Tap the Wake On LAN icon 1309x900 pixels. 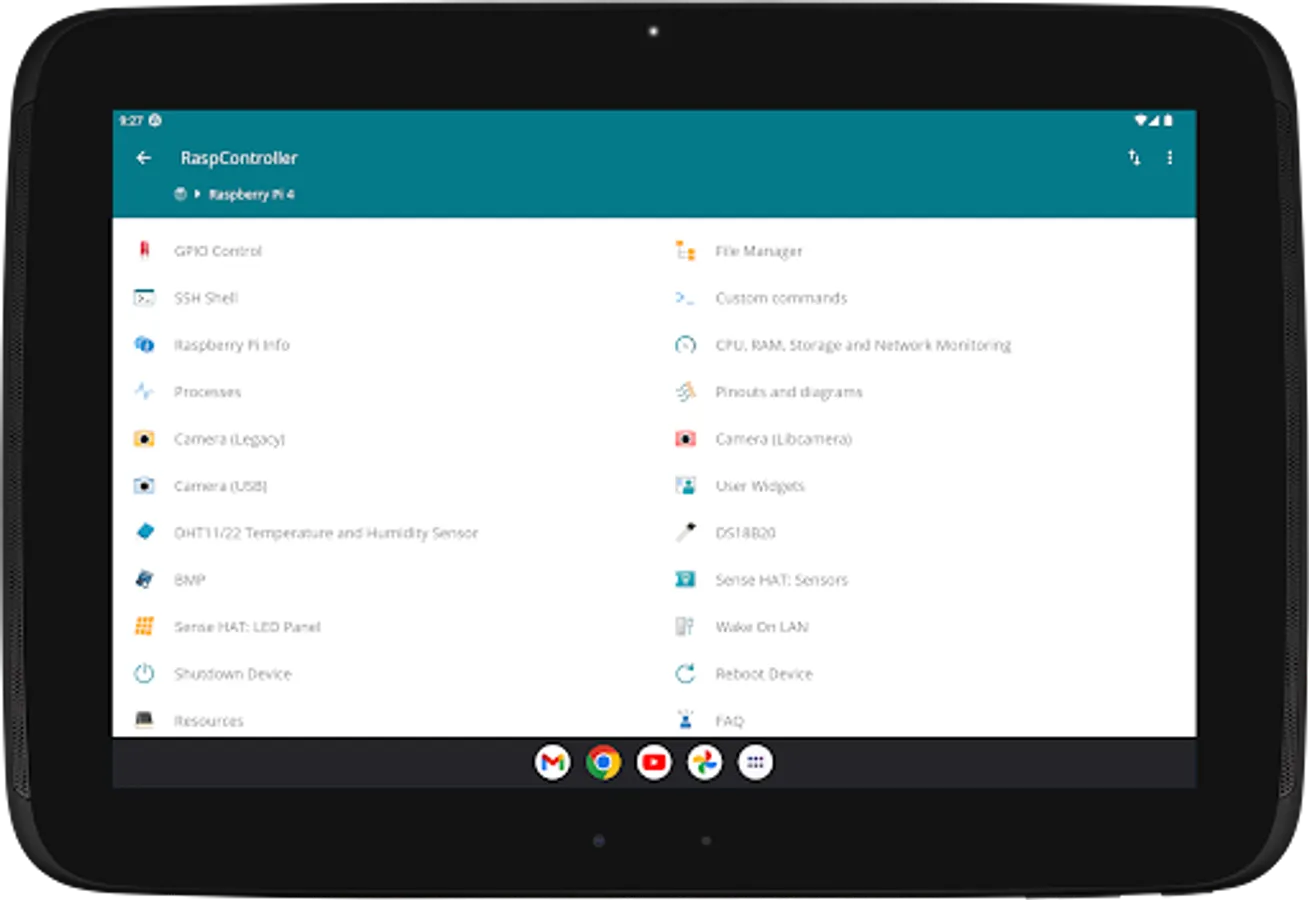pyautogui.click(x=685, y=627)
